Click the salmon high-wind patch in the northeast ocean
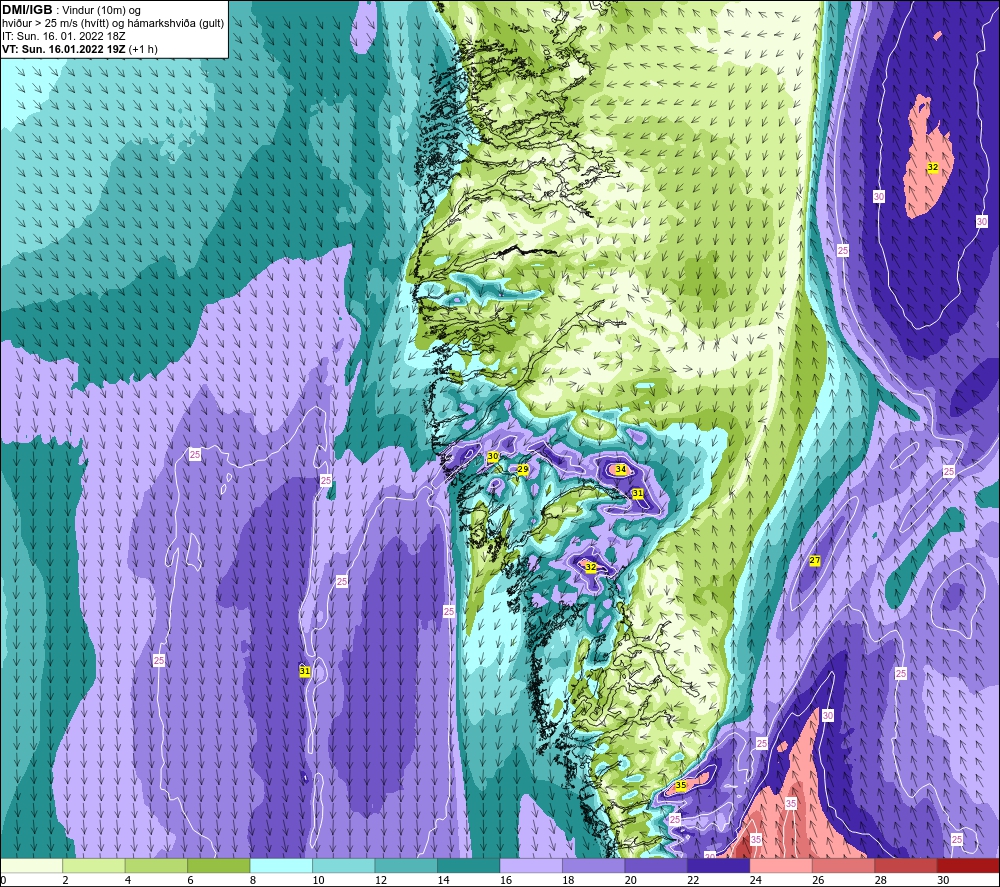This screenshot has width=1000, height=887. 928,156
